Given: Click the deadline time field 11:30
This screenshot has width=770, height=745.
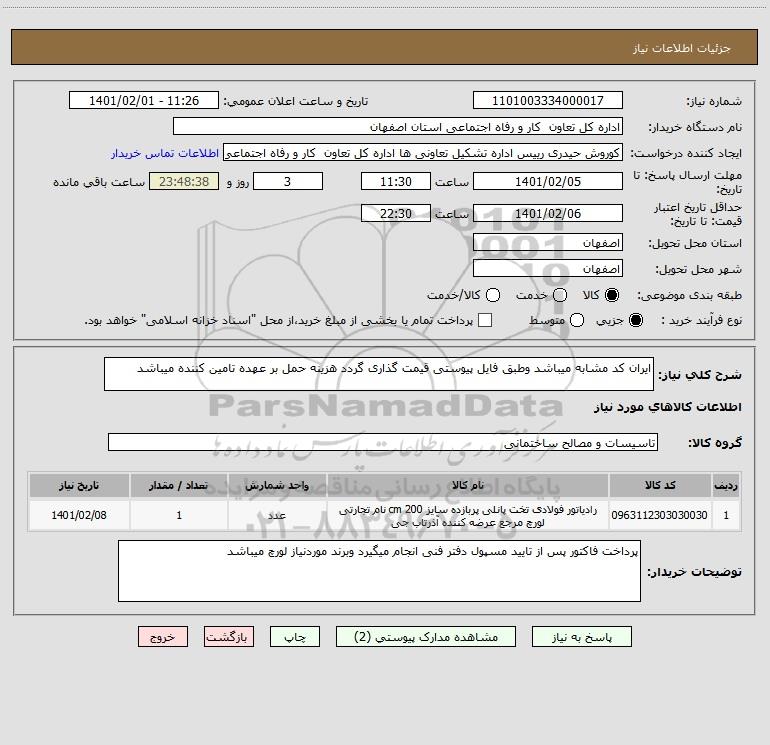Looking at the screenshot, I should [x=396, y=181].
